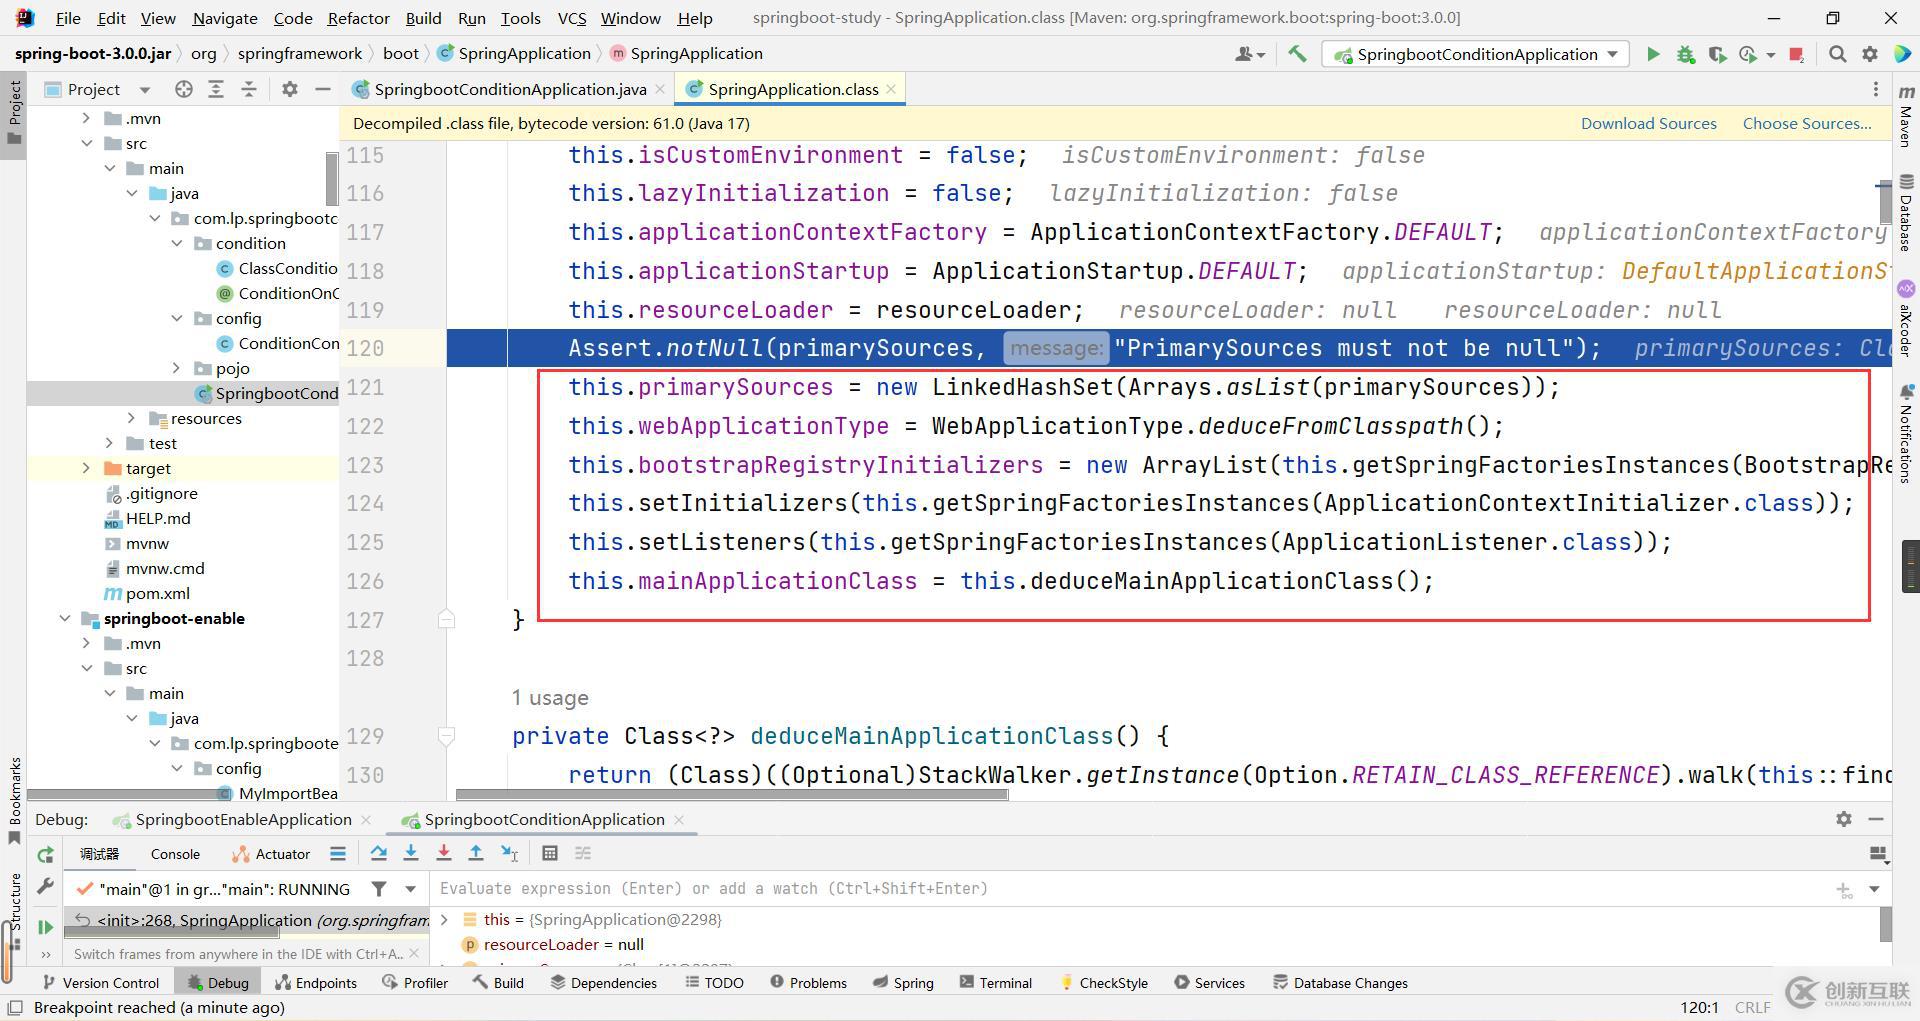Switch to the Console tab
This screenshot has height=1021, width=1920.
coord(175,854)
